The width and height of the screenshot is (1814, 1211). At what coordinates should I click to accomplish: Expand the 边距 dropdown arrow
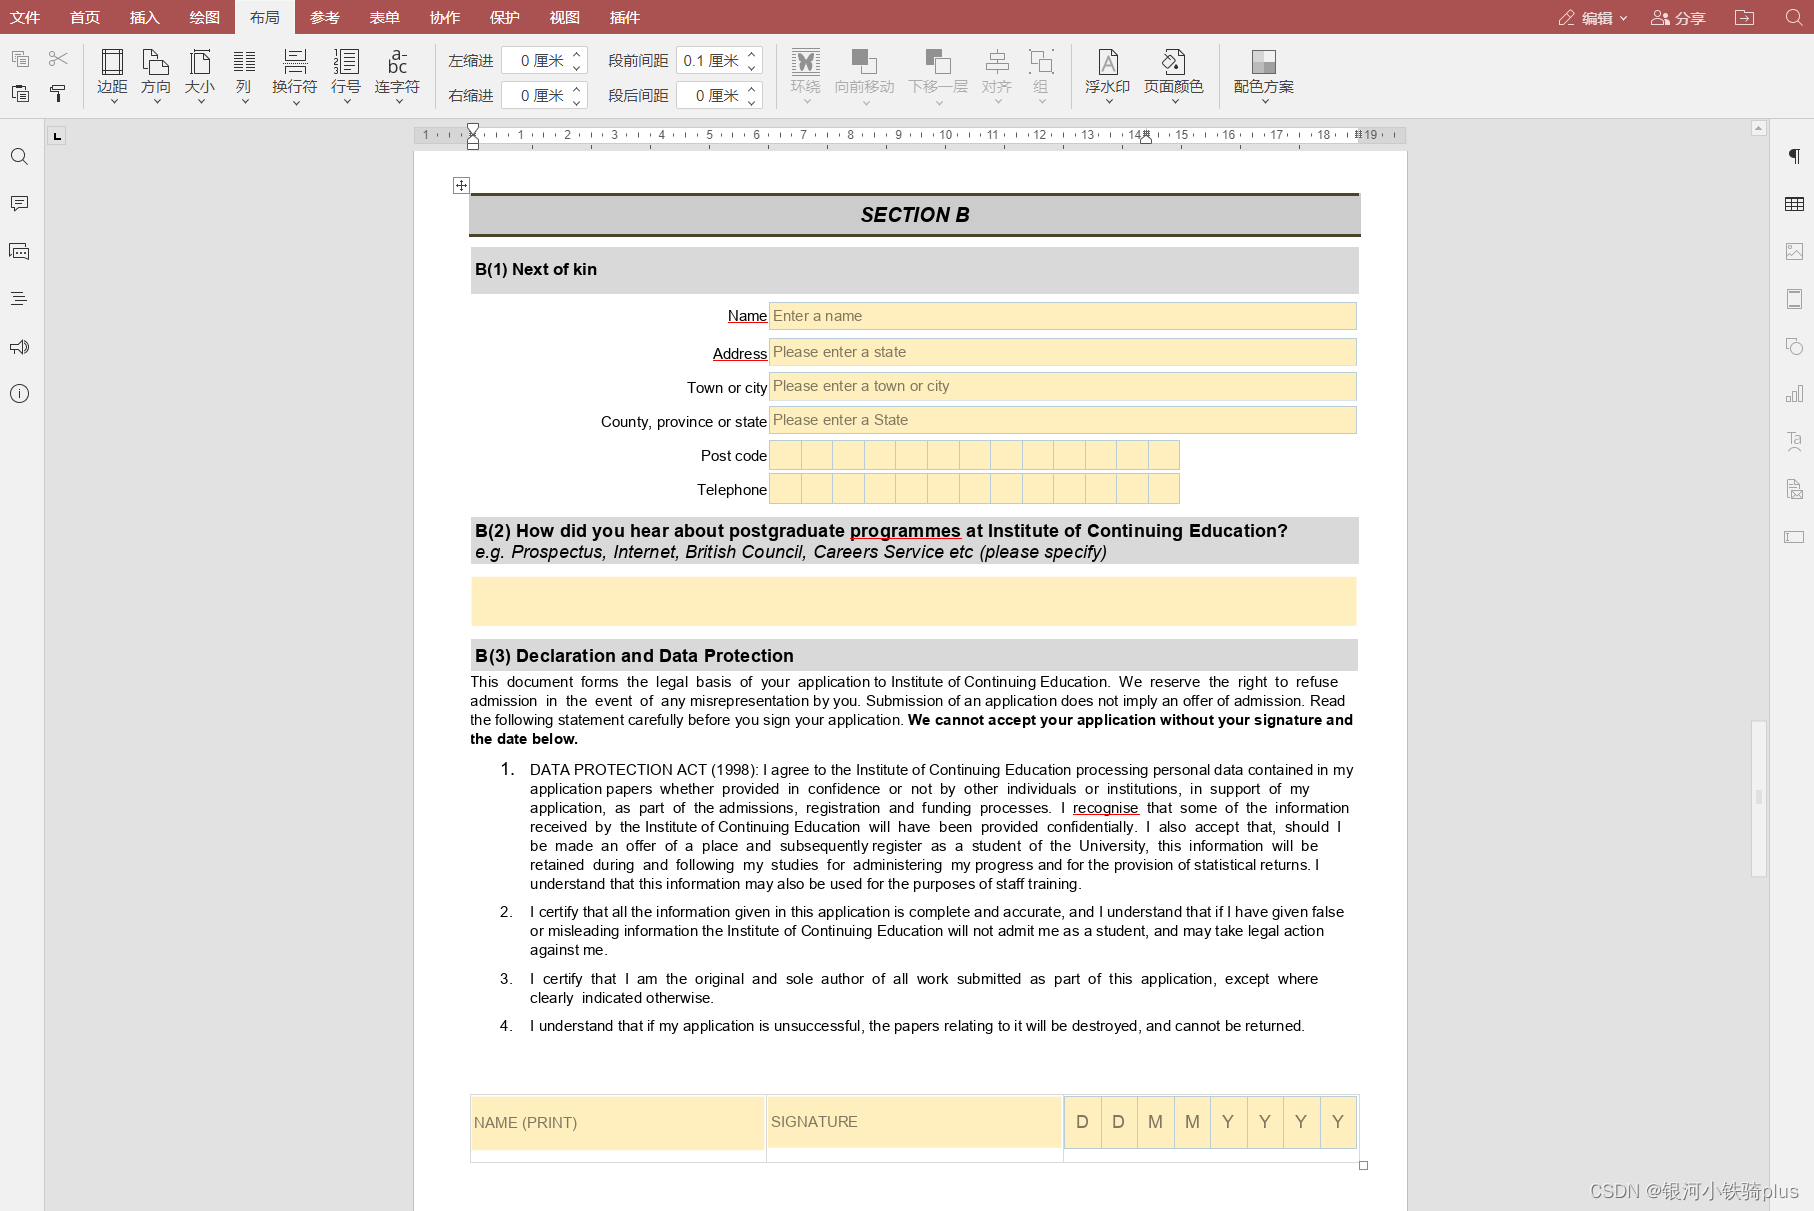tap(113, 101)
